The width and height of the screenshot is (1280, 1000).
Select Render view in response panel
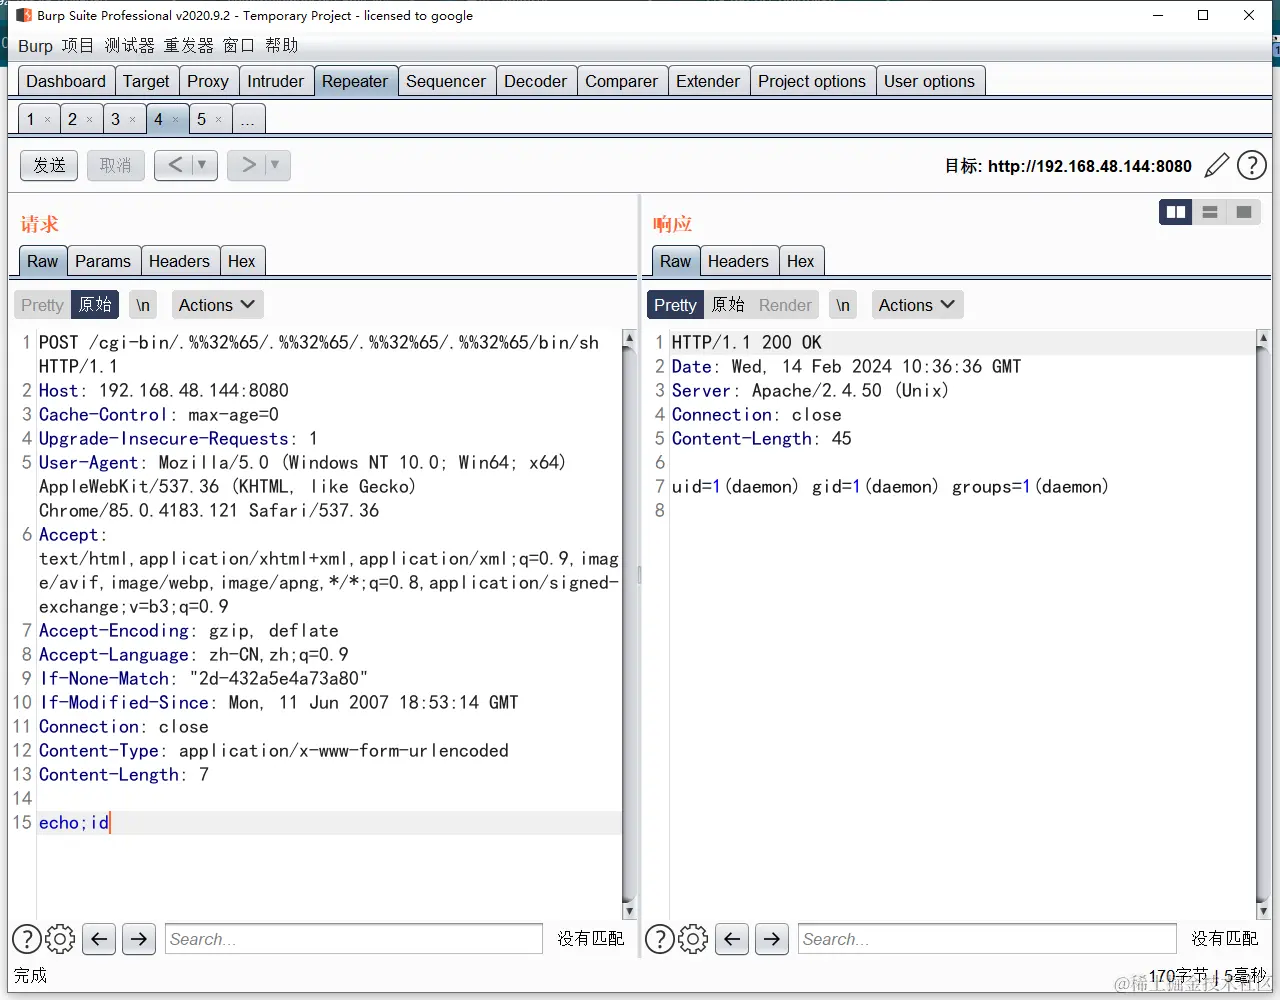[x=785, y=305]
